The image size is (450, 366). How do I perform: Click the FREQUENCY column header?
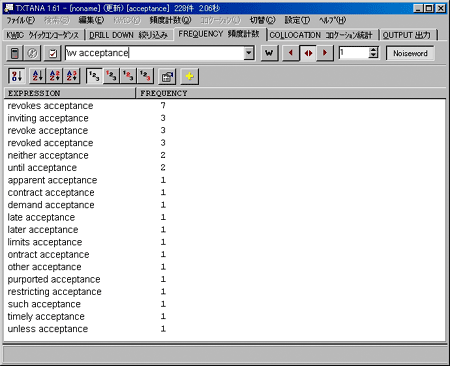click(291, 93)
